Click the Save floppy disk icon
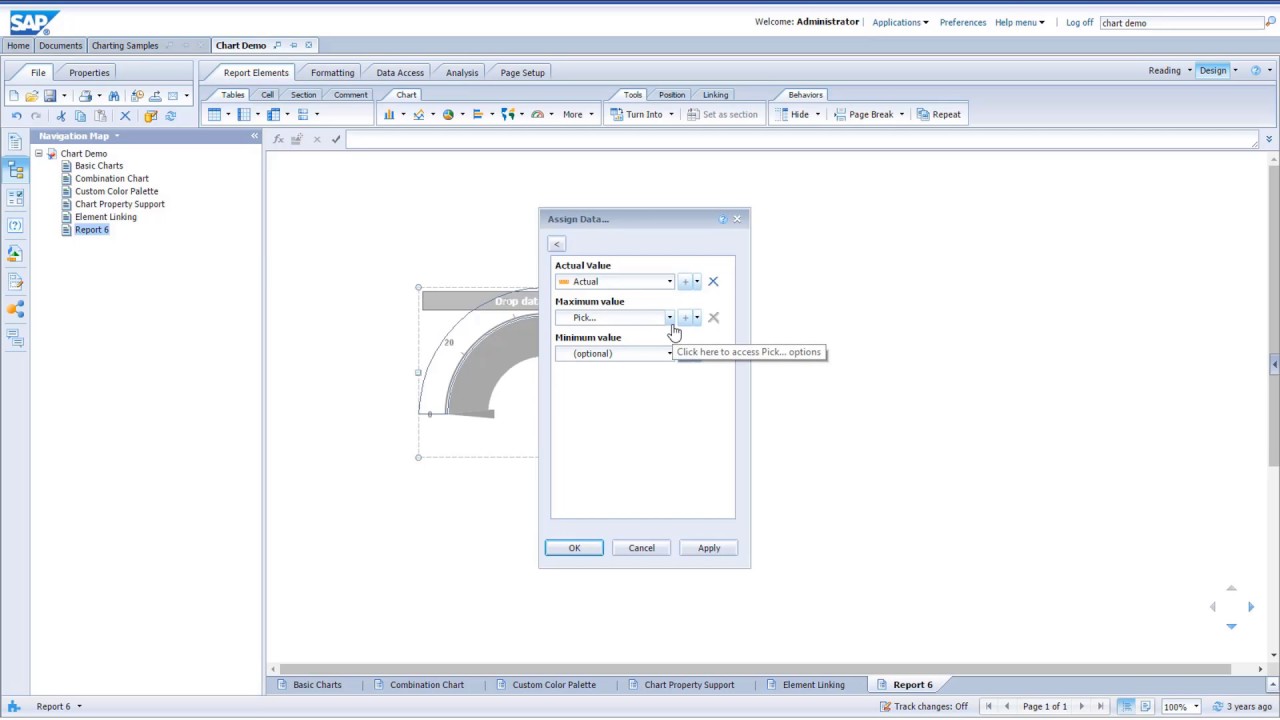The height and width of the screenshot is (720, 1280). tap(50, 96)
